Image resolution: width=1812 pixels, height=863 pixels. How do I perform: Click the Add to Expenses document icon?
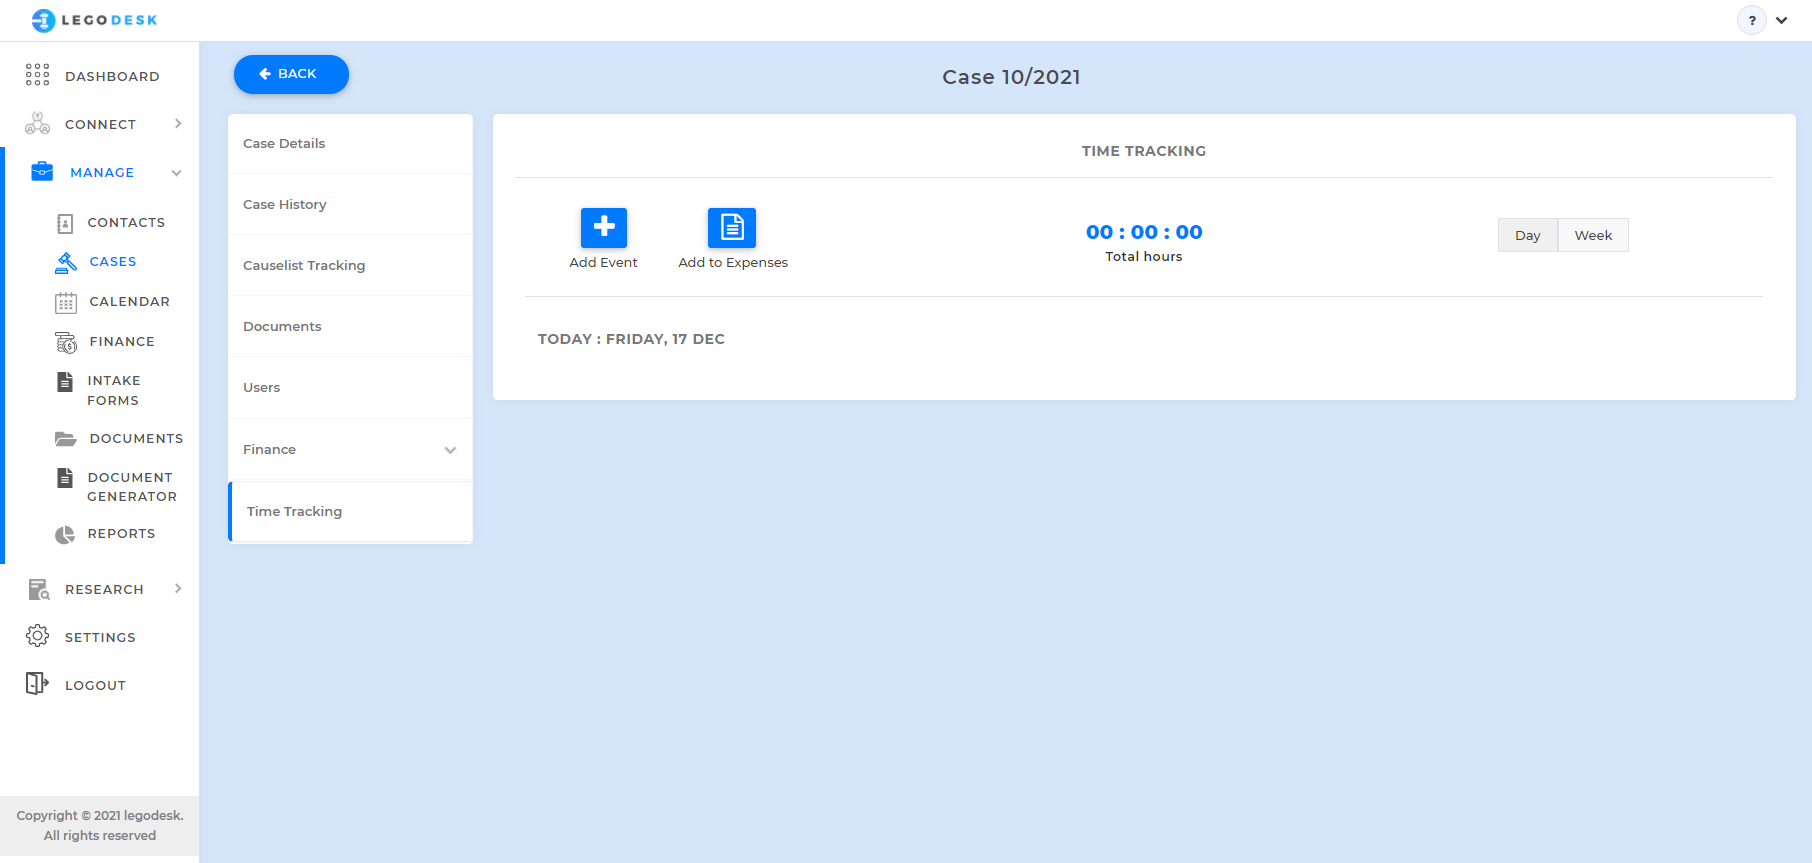732,227
